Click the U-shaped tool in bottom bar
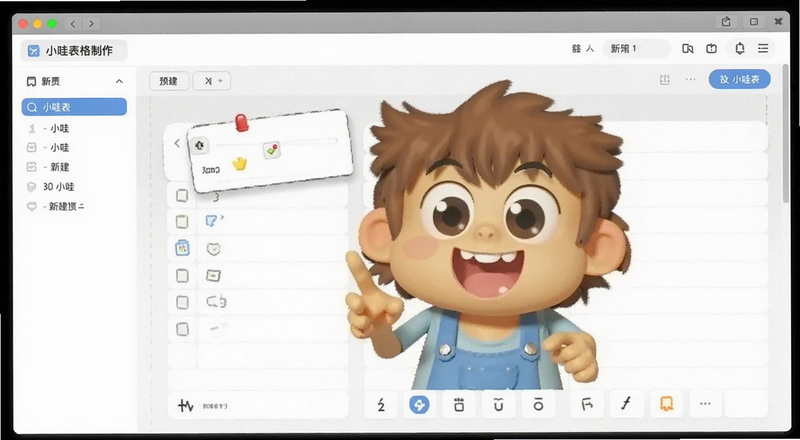Viewport: 800px width, 440px height. [x=498, y=405]
